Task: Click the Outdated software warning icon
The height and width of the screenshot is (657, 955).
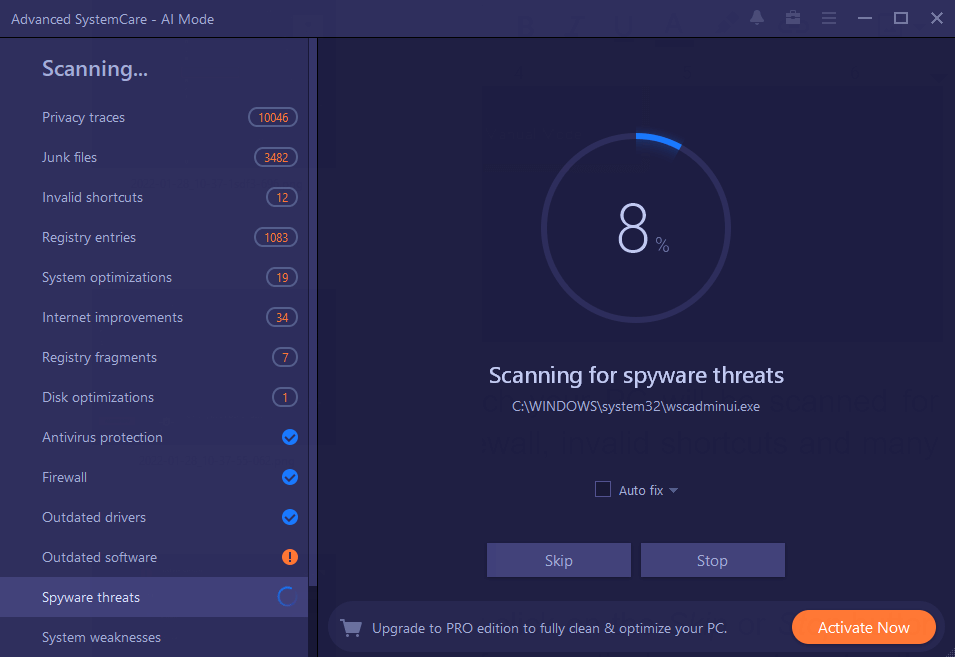Action: coord(290,557)
